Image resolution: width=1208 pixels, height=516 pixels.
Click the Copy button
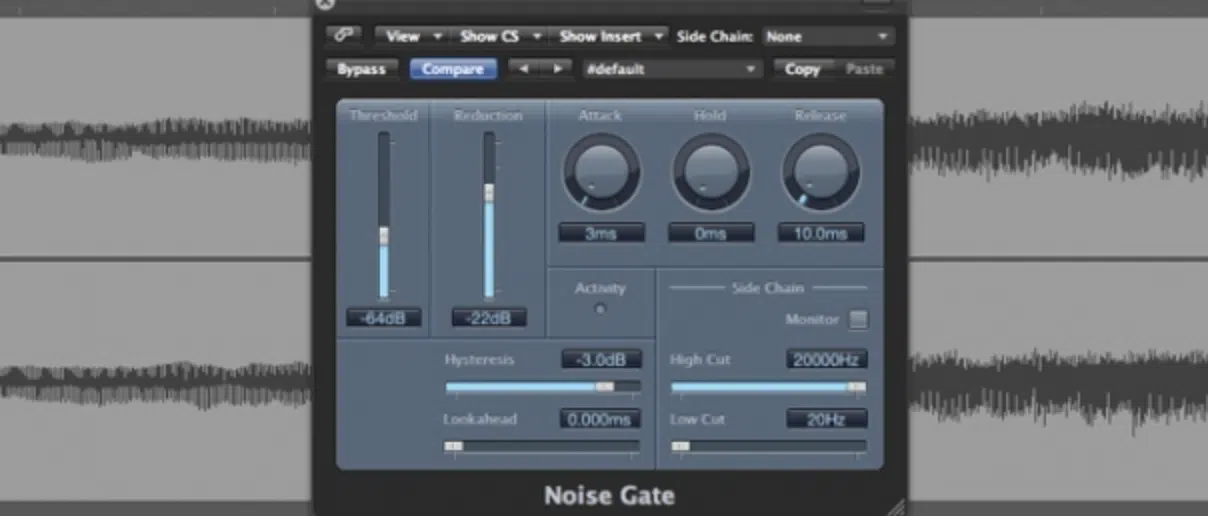(x=802, y=69)
